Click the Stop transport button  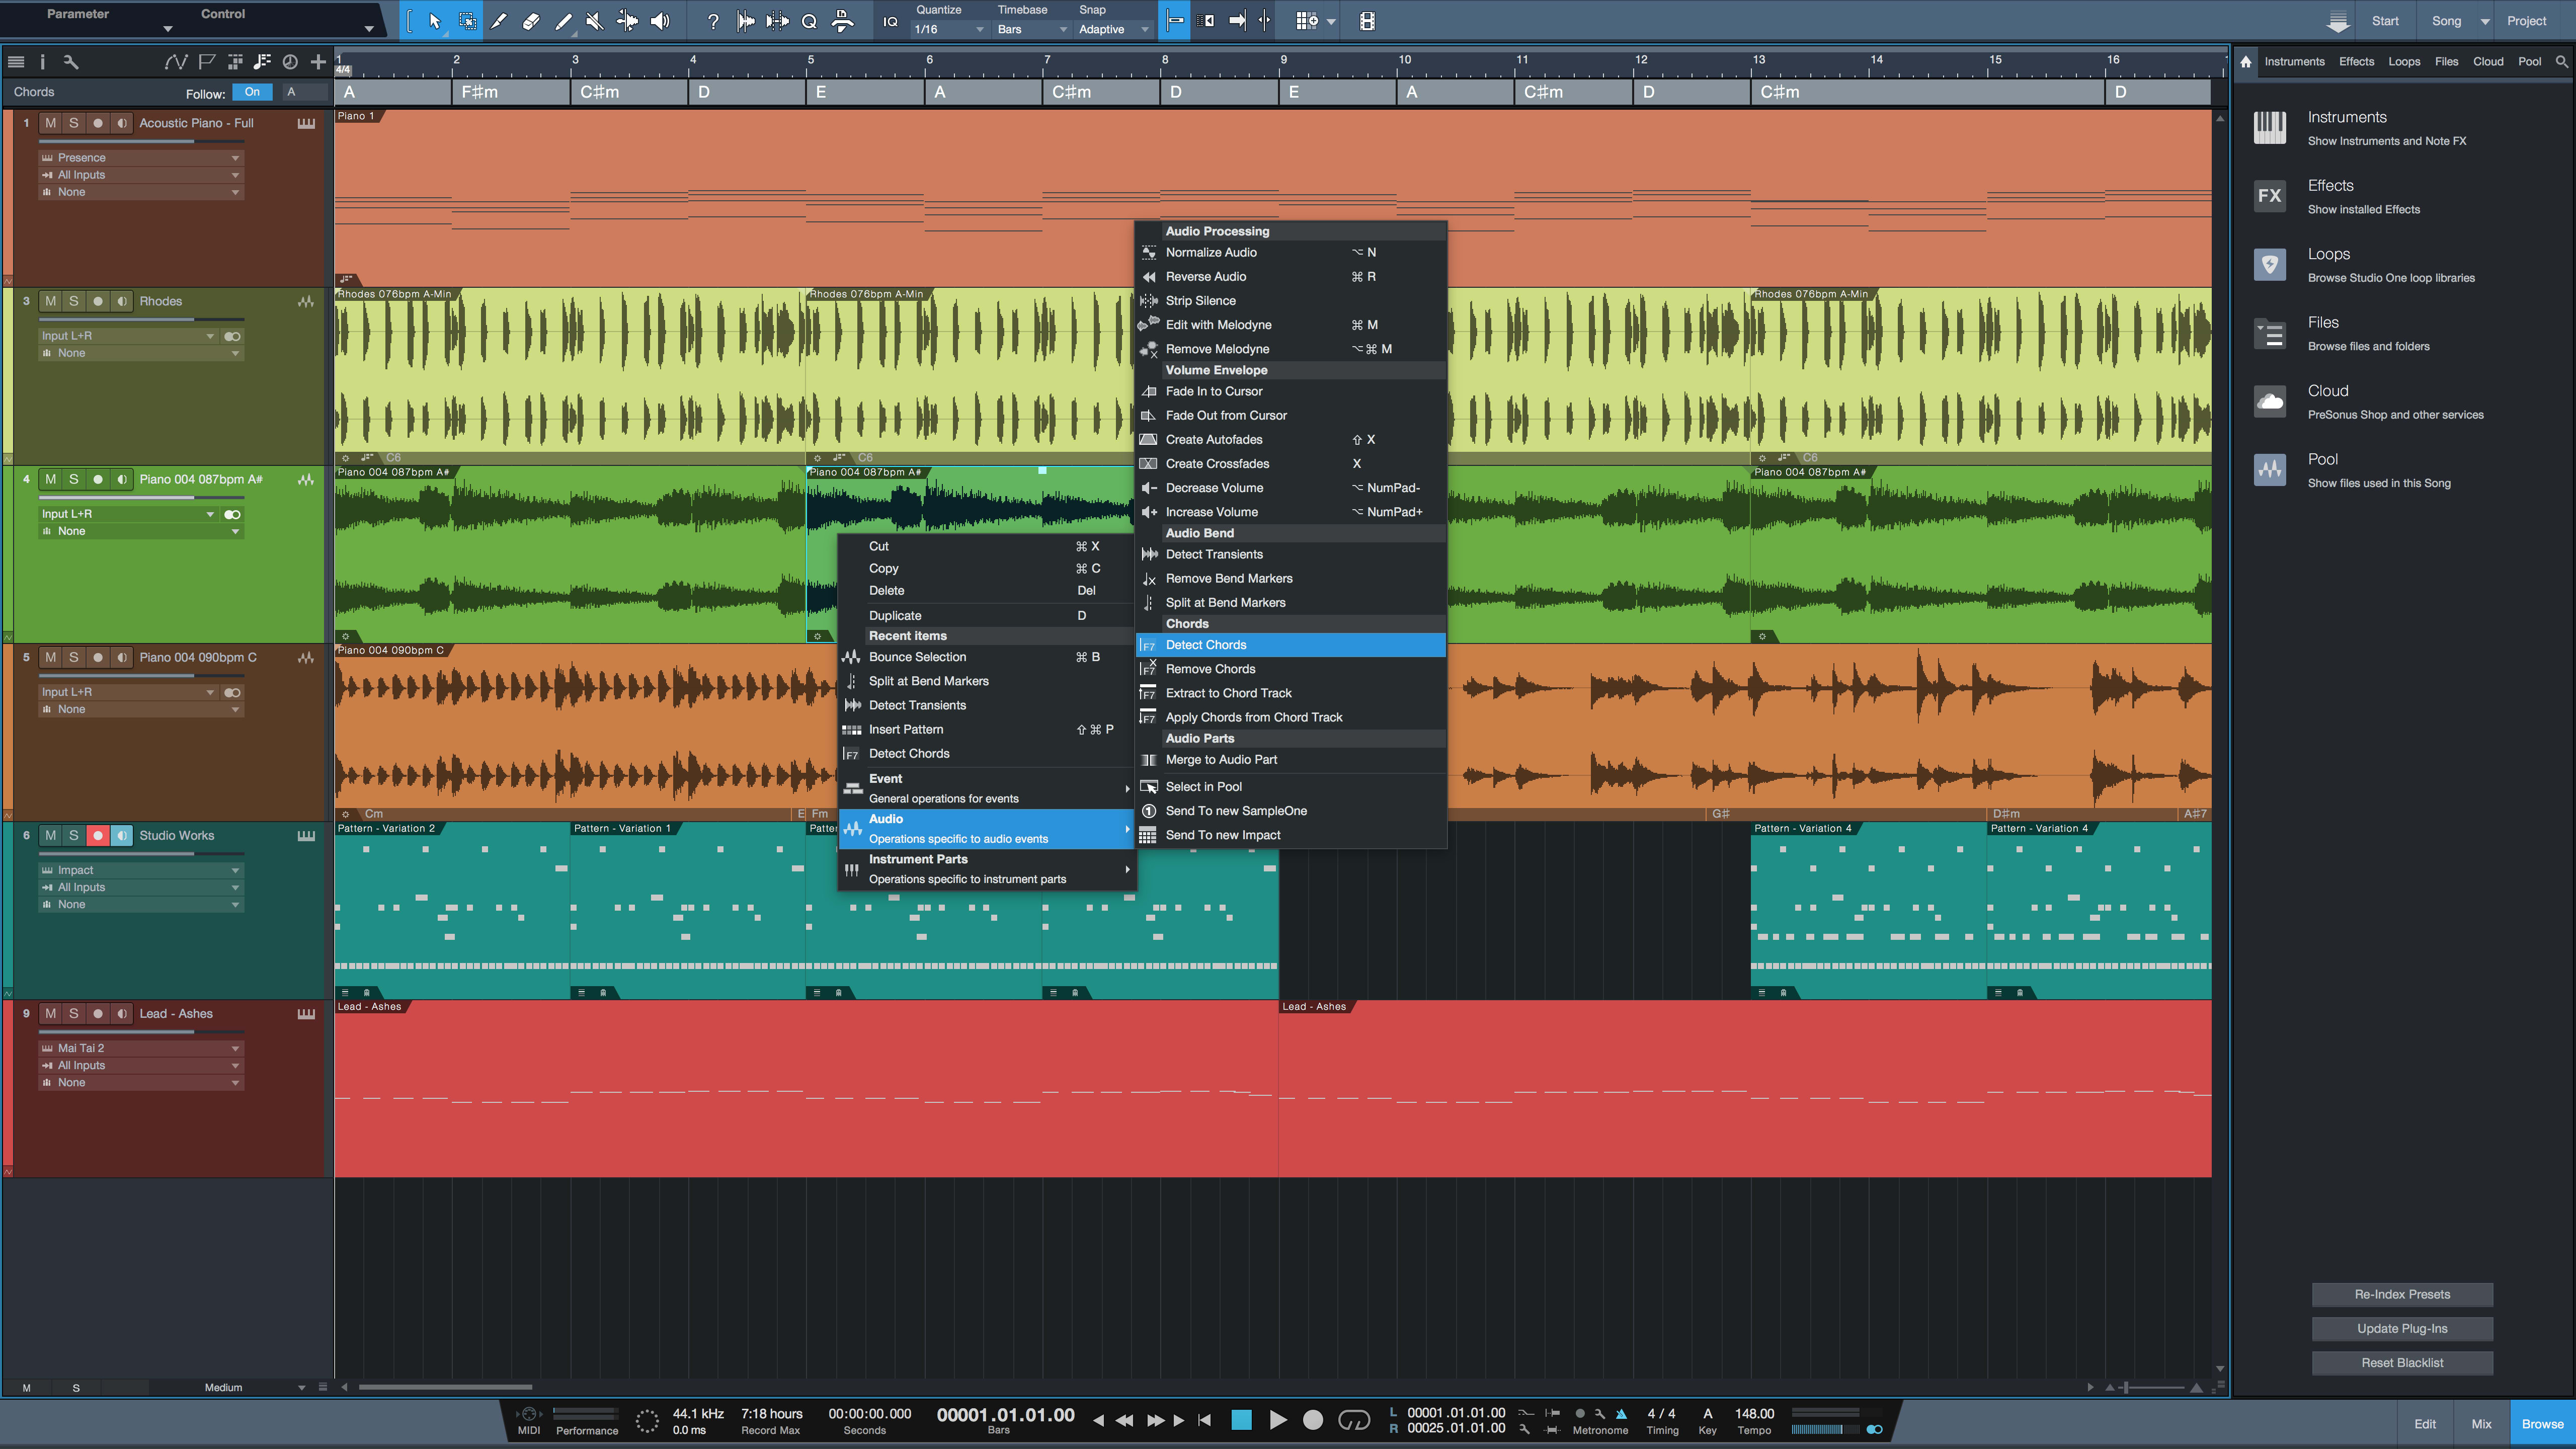click(x=1241, y=1420)
